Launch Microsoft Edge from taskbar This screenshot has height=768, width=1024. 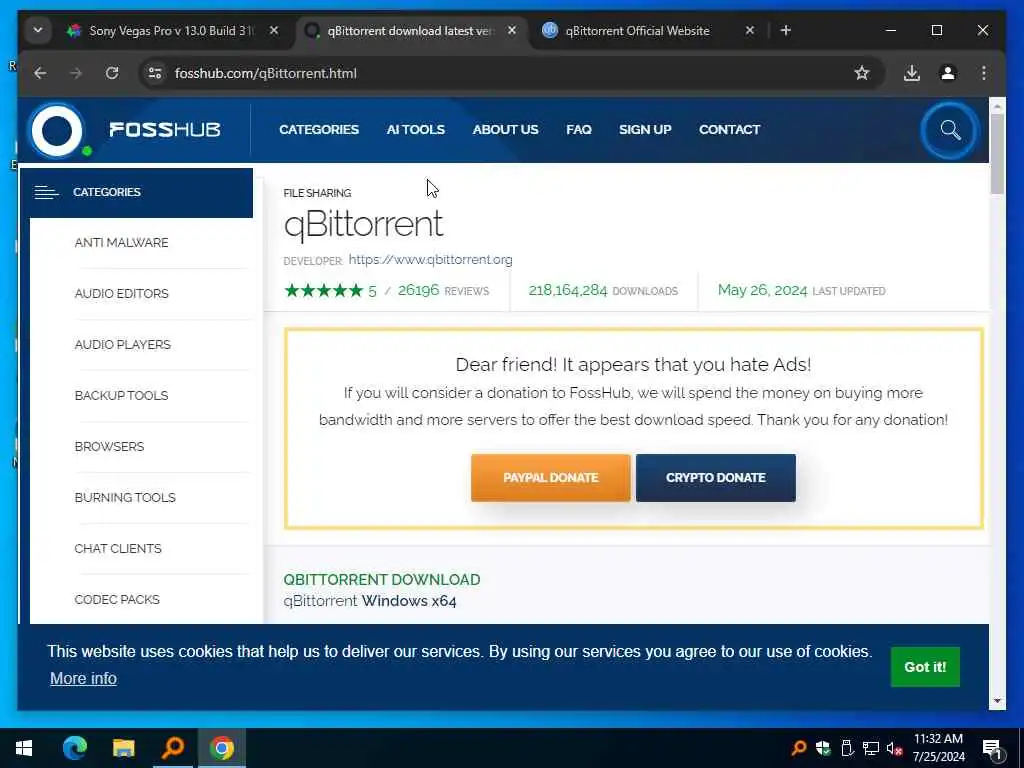(74, 748)
